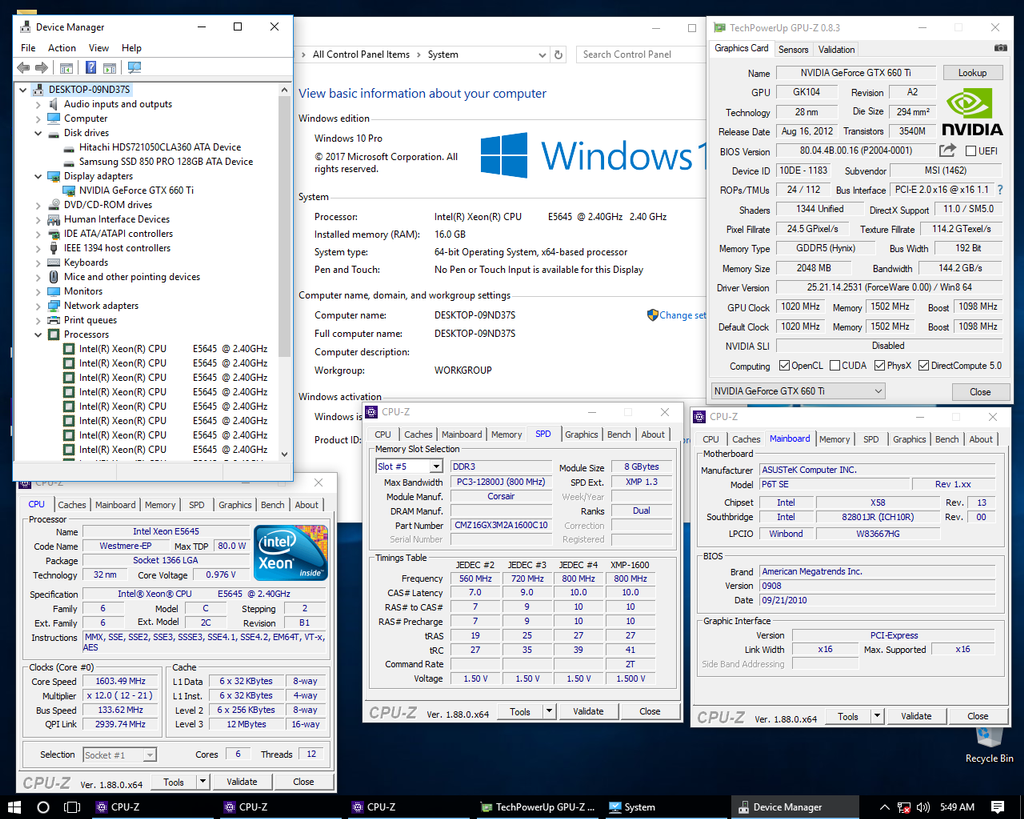Click the GPU-Z screenshot camera icon

[x=1000, y=48]
